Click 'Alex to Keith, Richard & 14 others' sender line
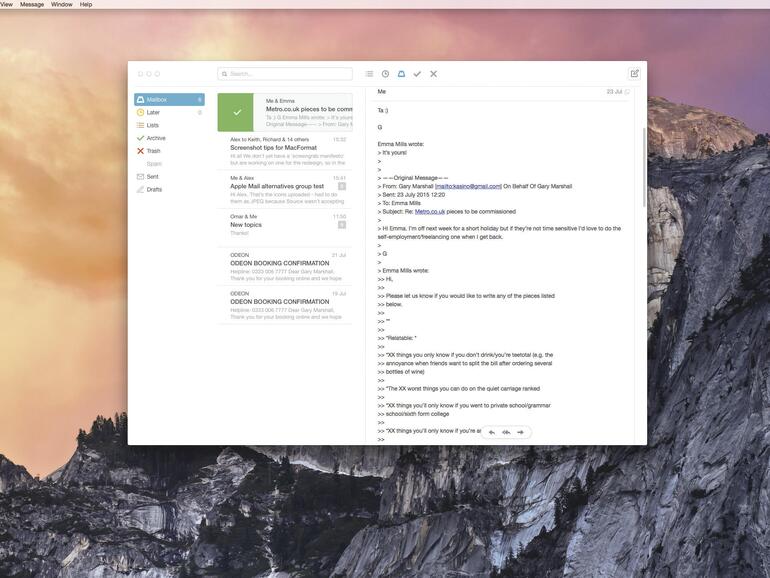This screenshot has height=578, width=770. point(270,139)
